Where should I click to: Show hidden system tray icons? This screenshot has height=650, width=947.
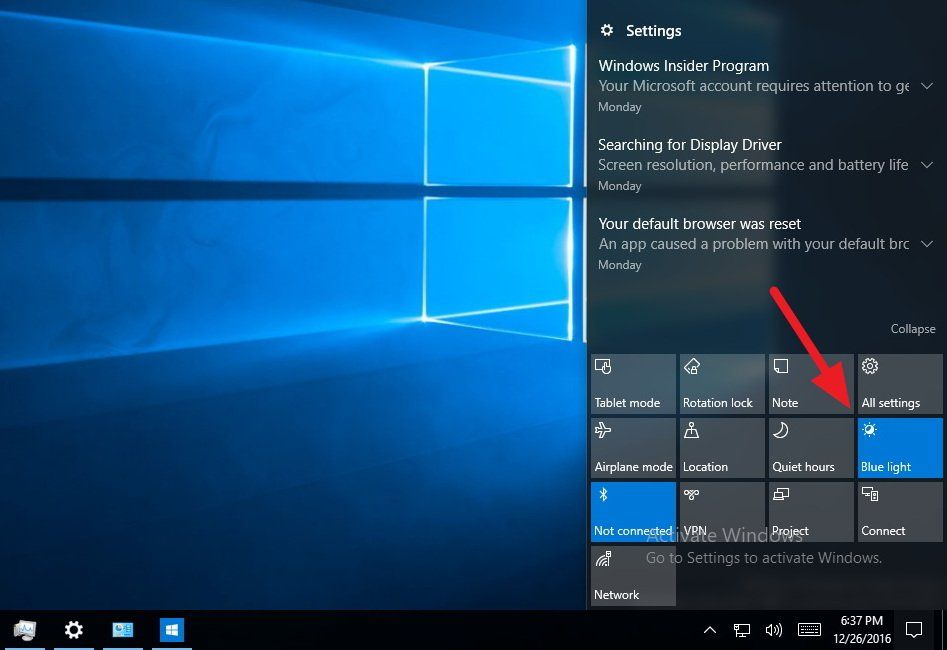pos(710,630)
